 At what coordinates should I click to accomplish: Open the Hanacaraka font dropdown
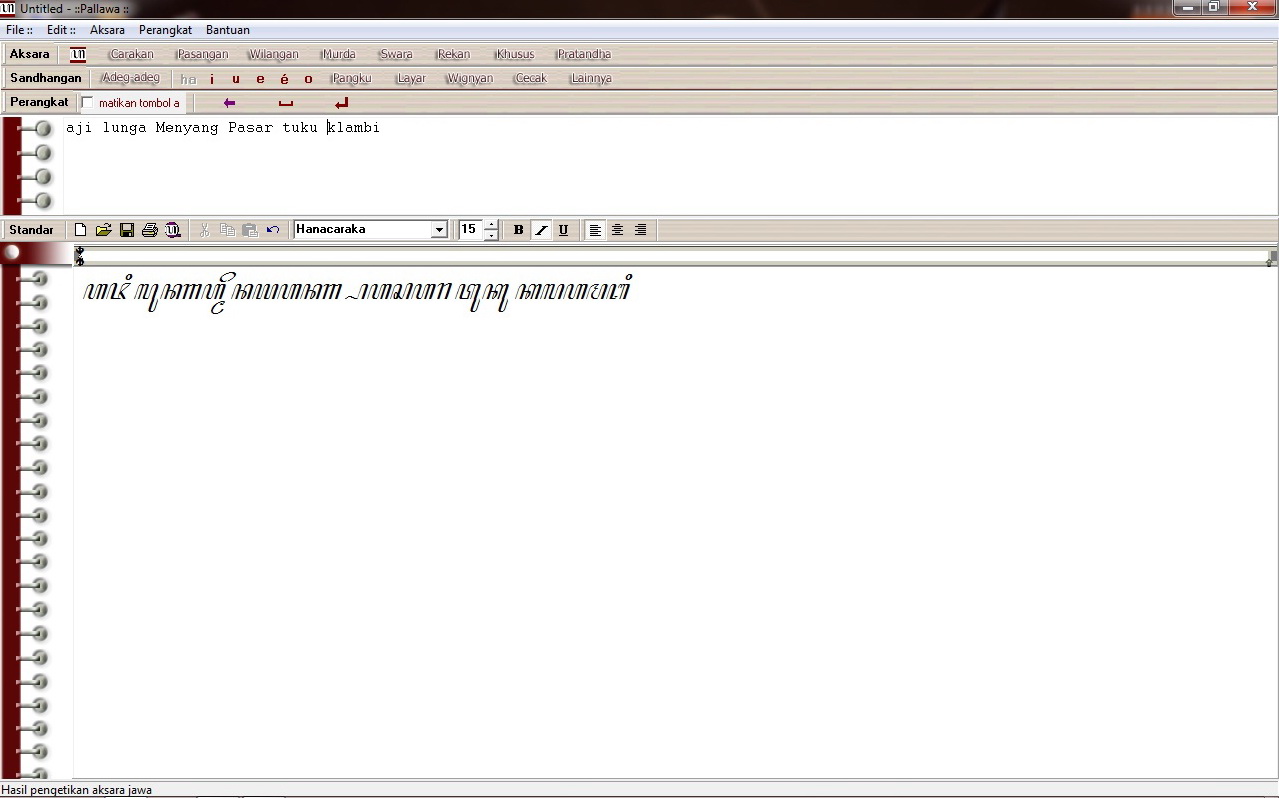pos(439,229)
